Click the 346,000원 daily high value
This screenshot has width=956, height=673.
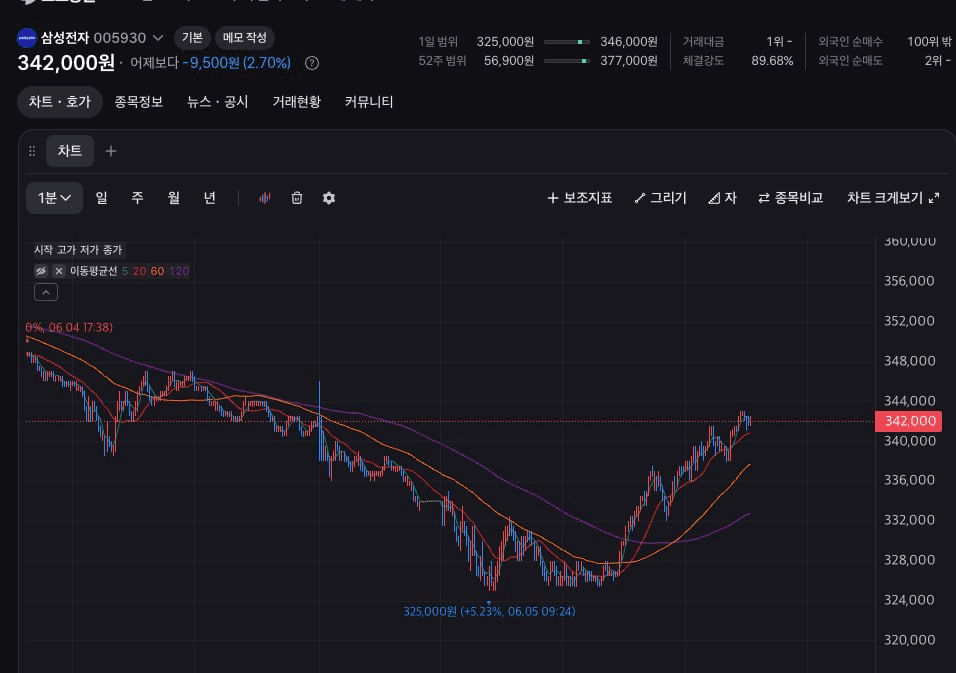tap(629, 41)
